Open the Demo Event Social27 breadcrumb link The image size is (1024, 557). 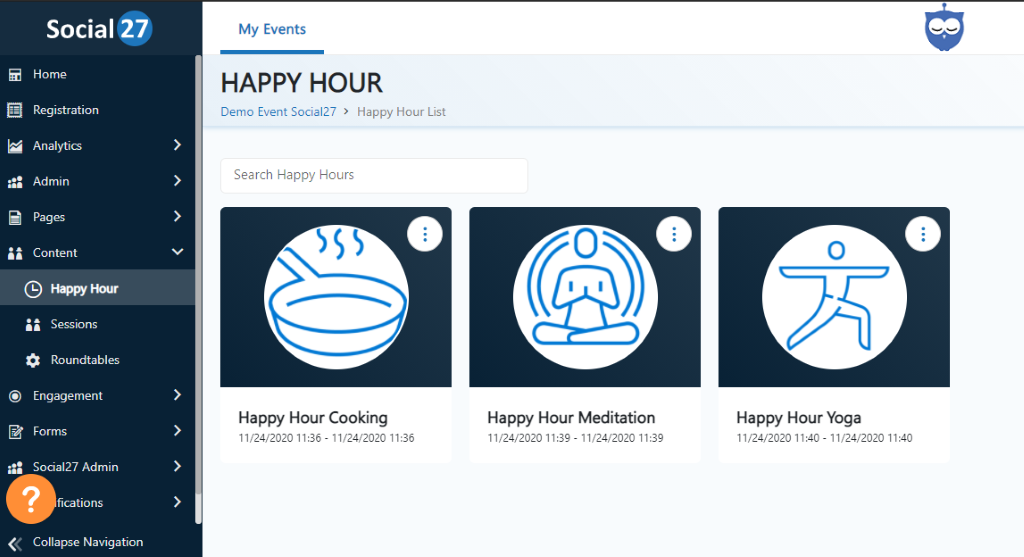pos(278,112)
